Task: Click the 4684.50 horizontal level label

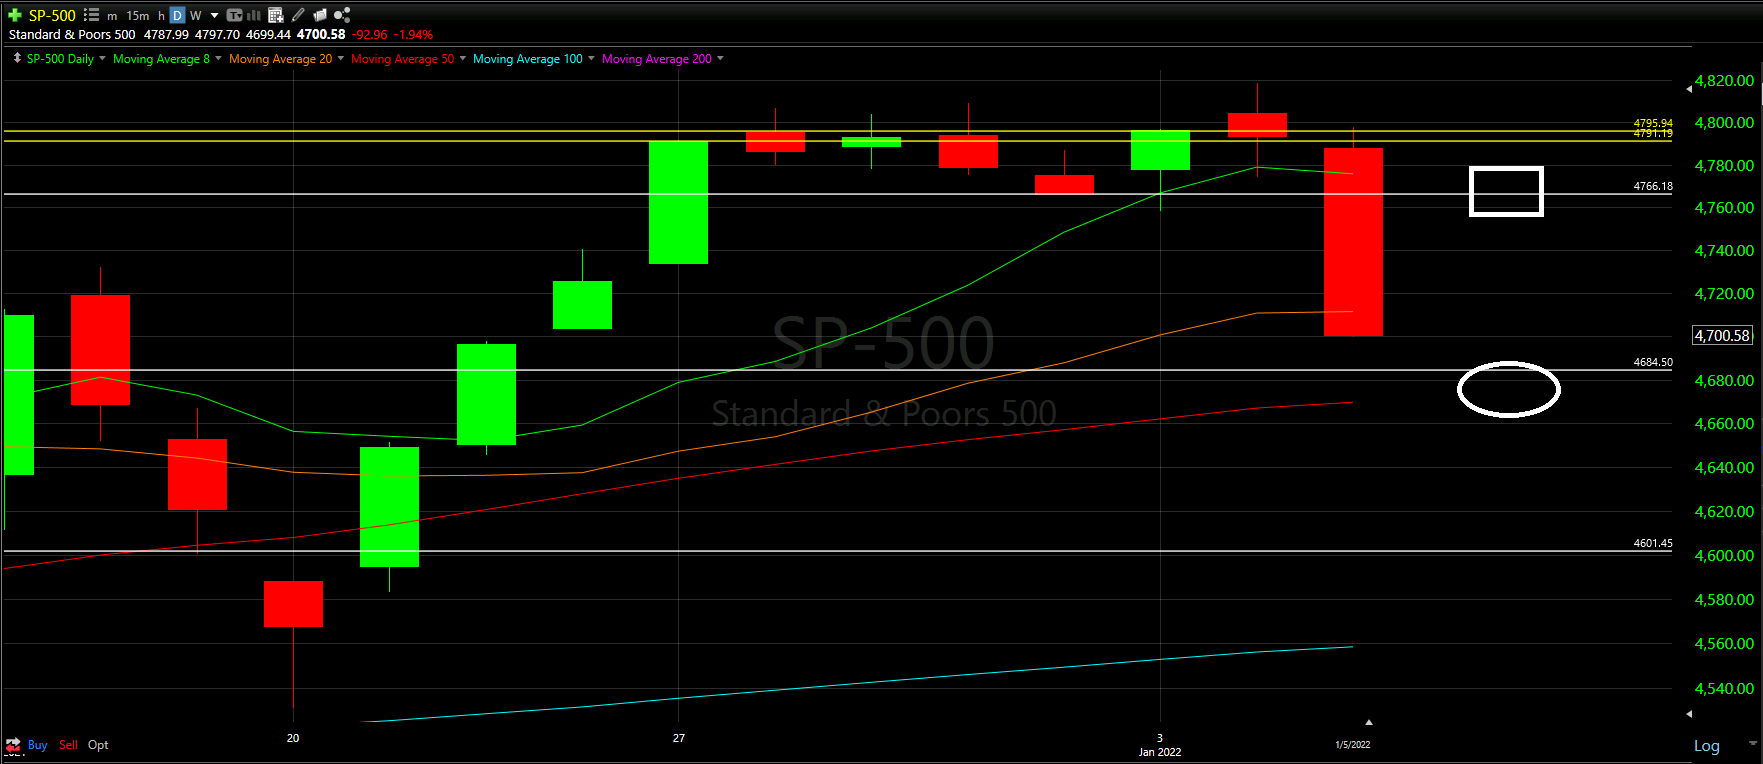Action: pos(1653,362)
